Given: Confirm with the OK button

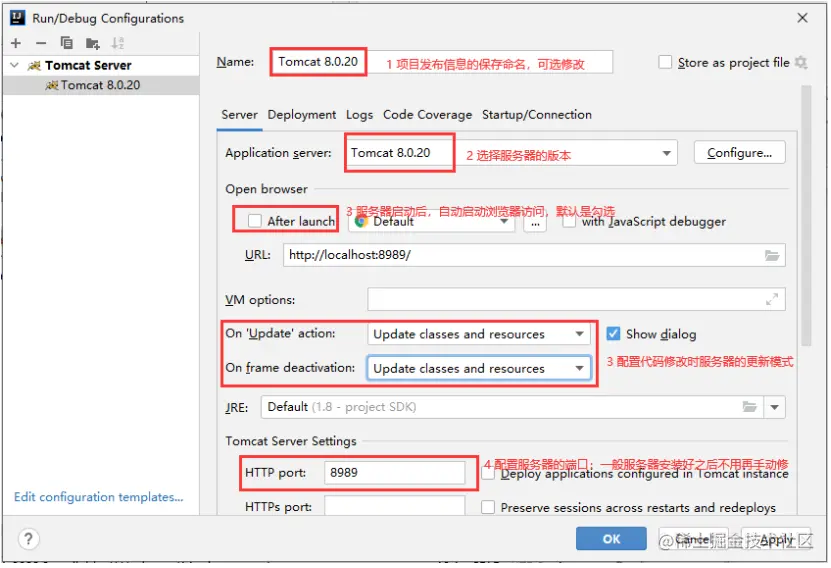Looking at the screenshot, I should click(611, 539).
